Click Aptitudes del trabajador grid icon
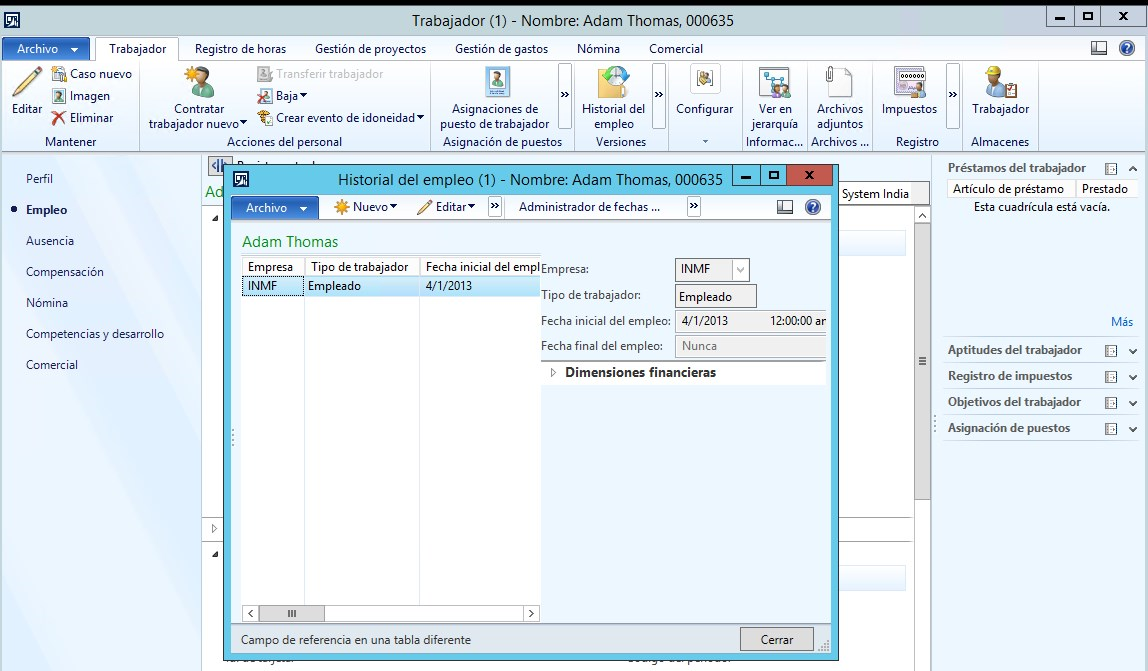This screenshot has height=671, width=1148. pyautogui.click(x=1111, y=351)
